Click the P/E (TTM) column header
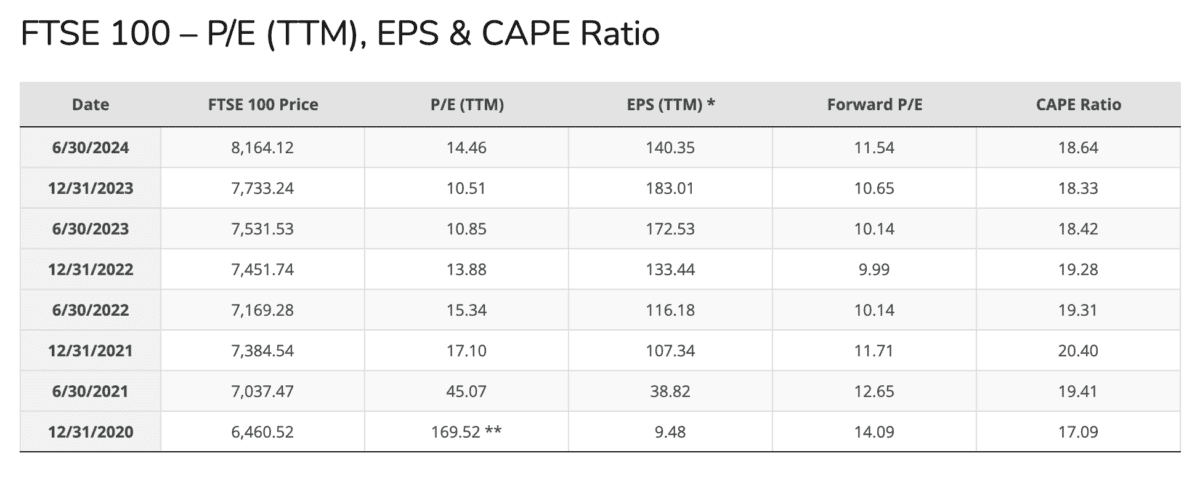Screen dimensions: 1200x485 click(466, 104)
